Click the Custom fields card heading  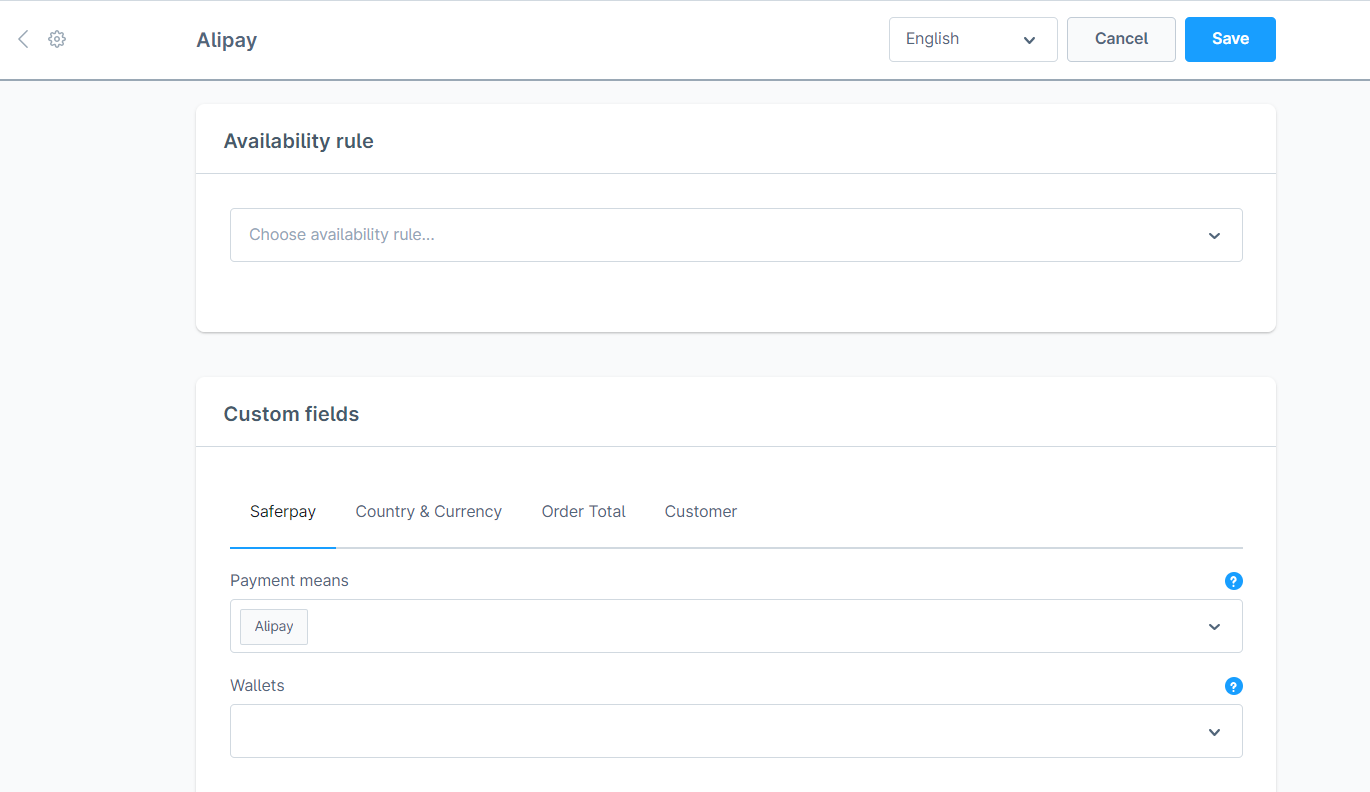pyautogui.click(x=291, y=414)
